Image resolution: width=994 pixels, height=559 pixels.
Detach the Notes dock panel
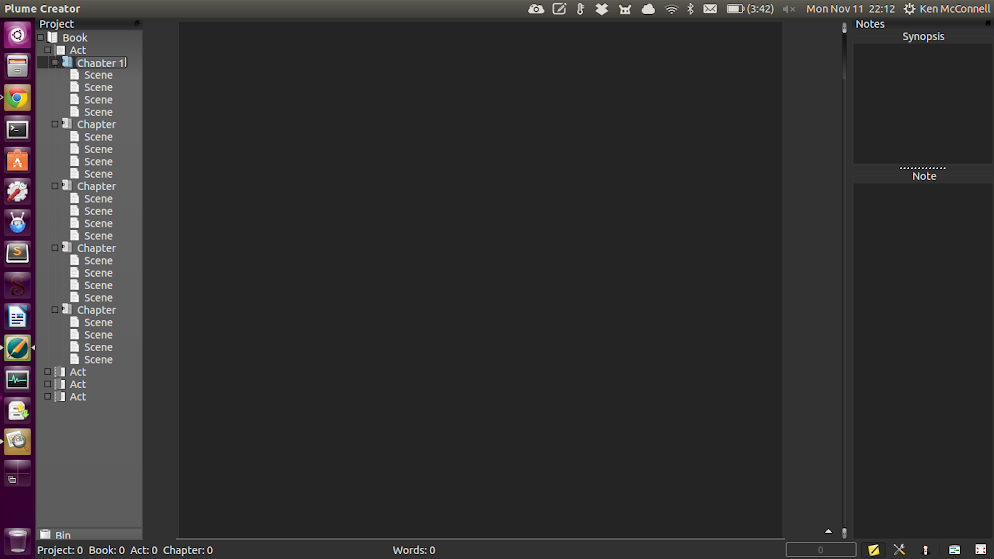[988, 23]
